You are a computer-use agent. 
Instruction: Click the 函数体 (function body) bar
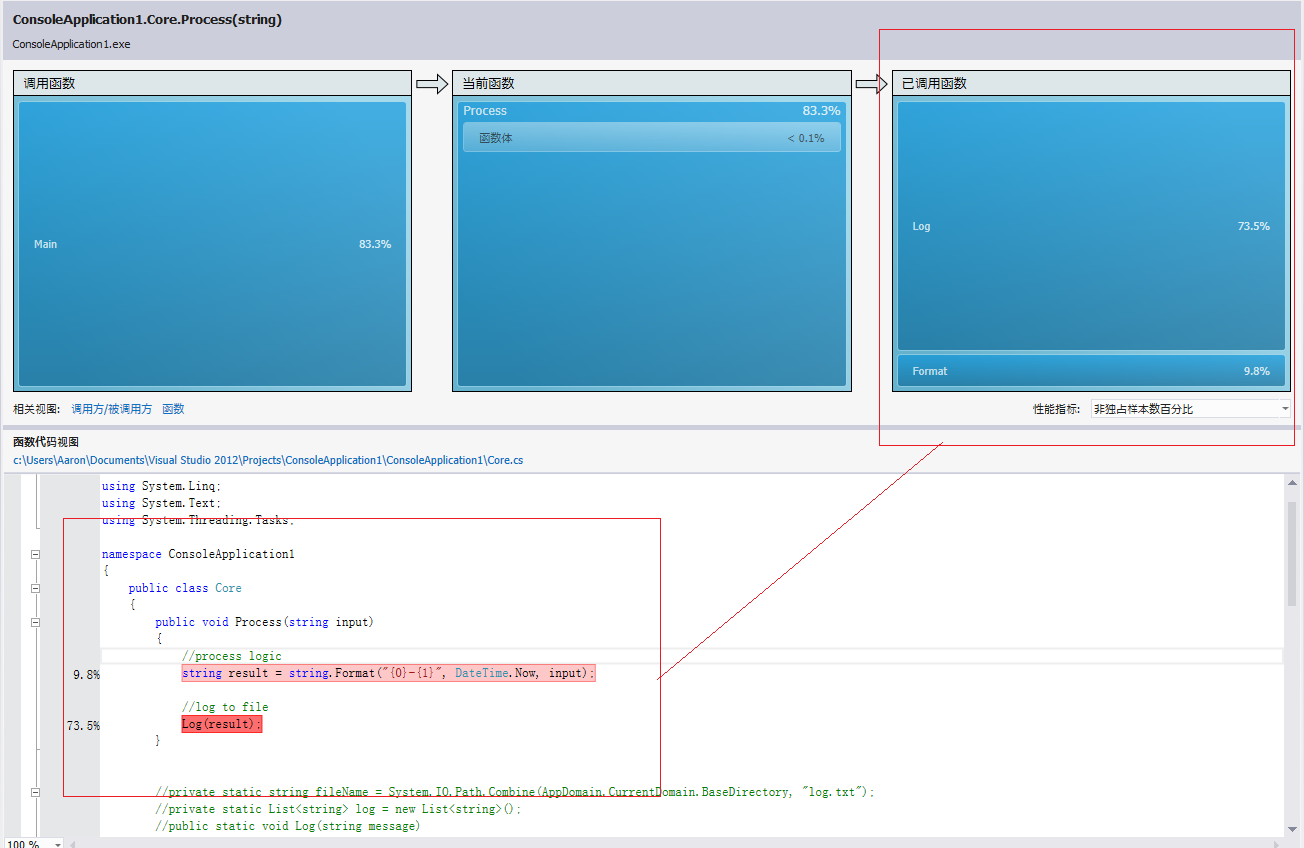pyautogui.click(x=651, y=138)
